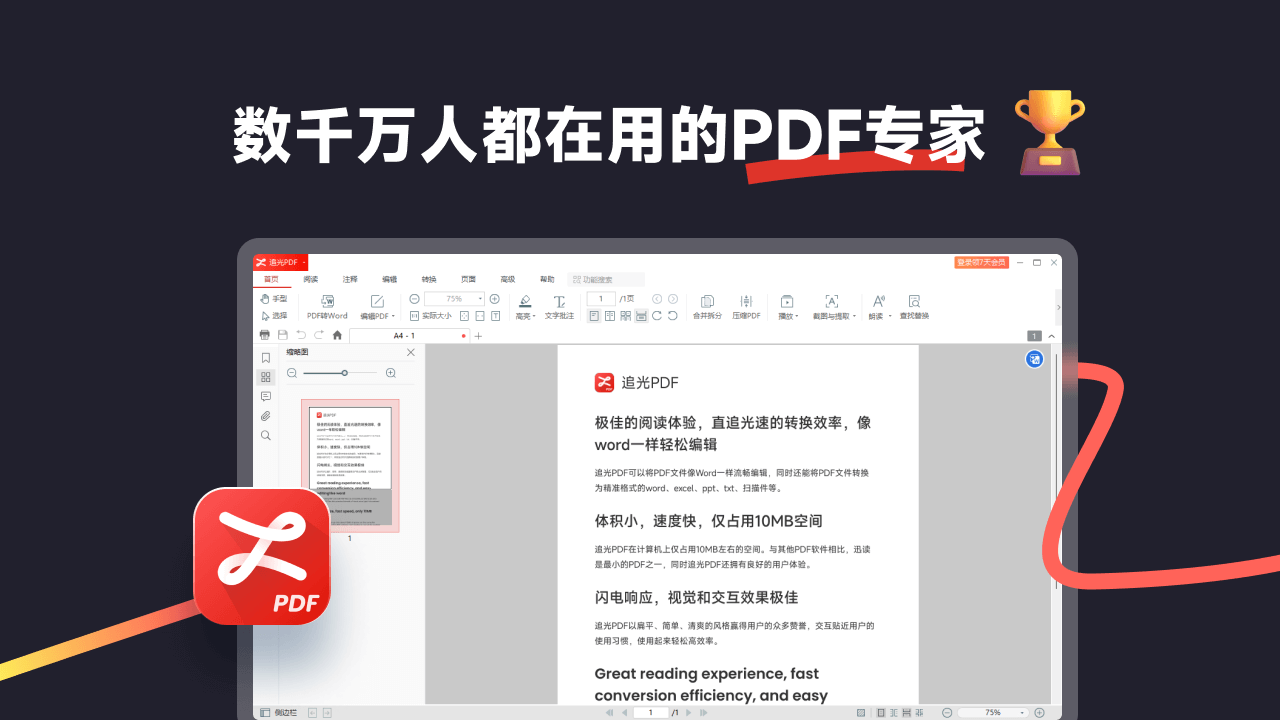Open the 帮助 tab
Image resolution: width=1280 pixels, height=720 pixels.
547,279
